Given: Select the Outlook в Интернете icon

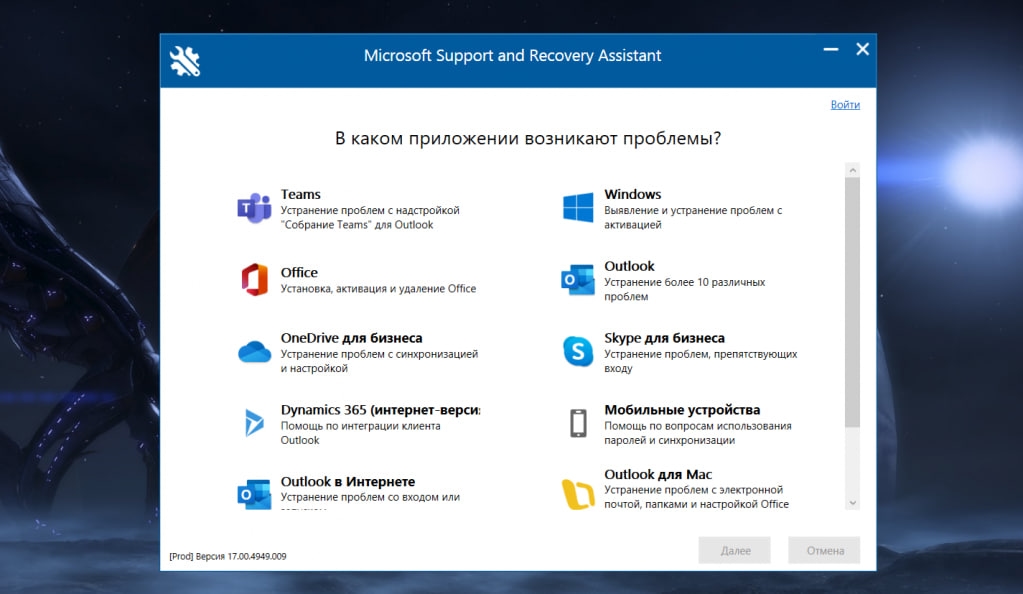Looking at the screenshot, I should [x=253, y=492].
